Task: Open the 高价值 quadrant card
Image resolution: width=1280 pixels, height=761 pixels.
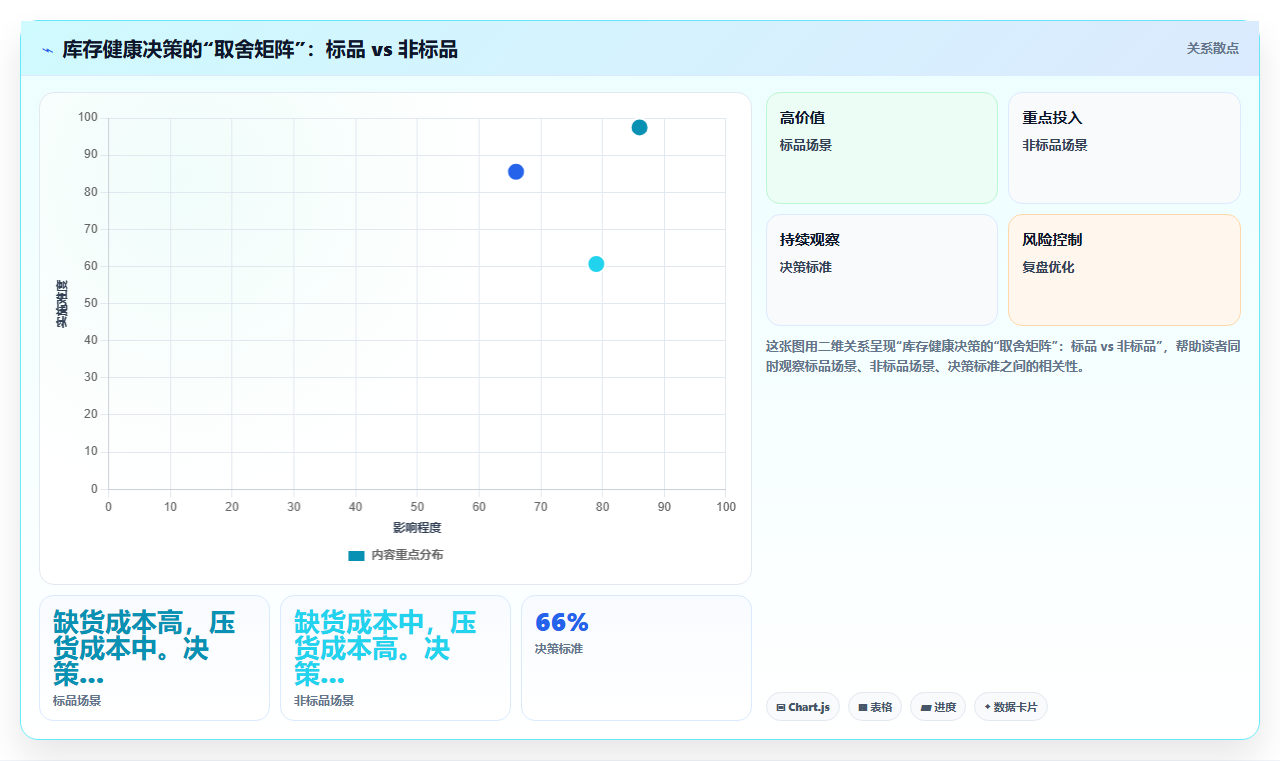Action: [x=882, y=148]
